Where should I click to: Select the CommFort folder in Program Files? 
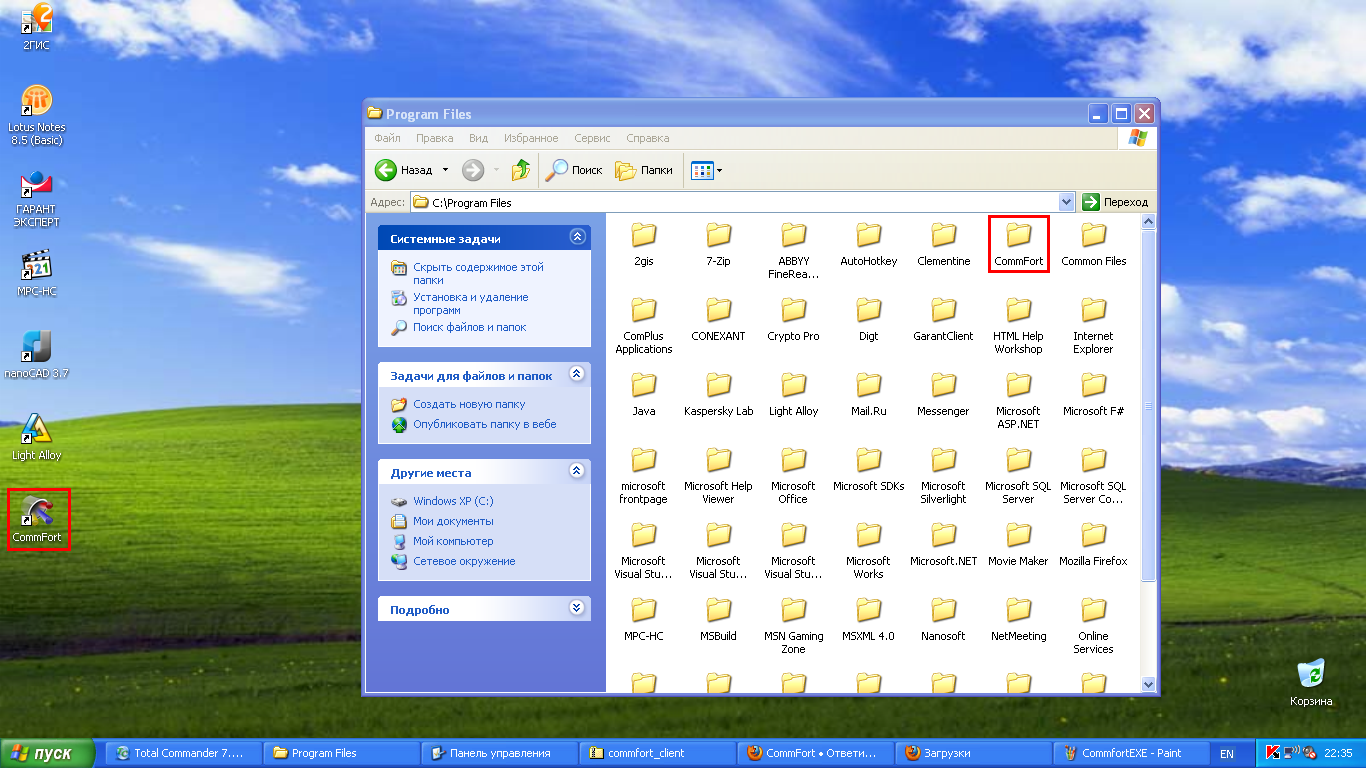(1018, 237)
